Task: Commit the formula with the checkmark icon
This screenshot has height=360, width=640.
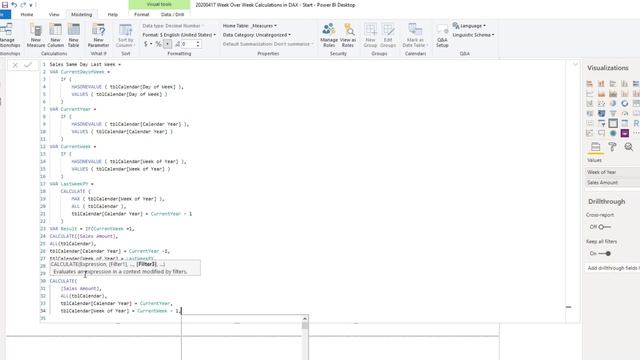Action: point(28,65)
